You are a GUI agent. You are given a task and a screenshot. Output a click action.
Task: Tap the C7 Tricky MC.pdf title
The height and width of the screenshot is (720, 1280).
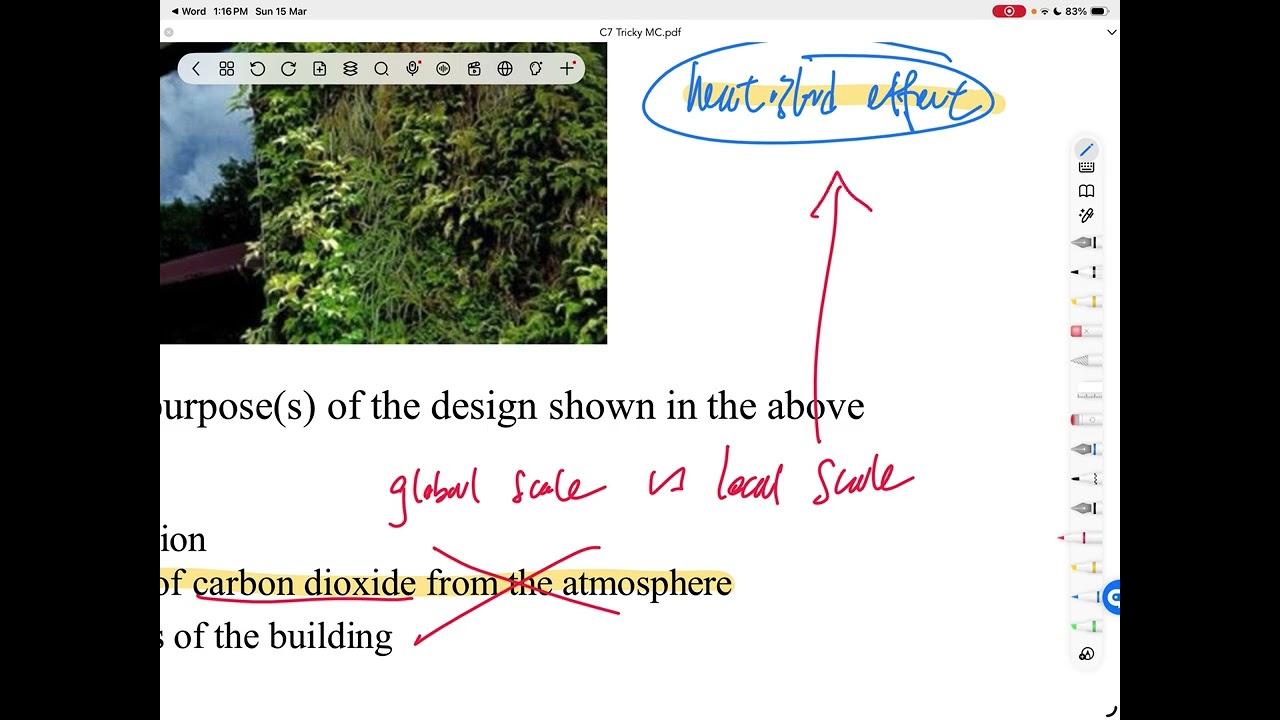click(x=640, y=32)
